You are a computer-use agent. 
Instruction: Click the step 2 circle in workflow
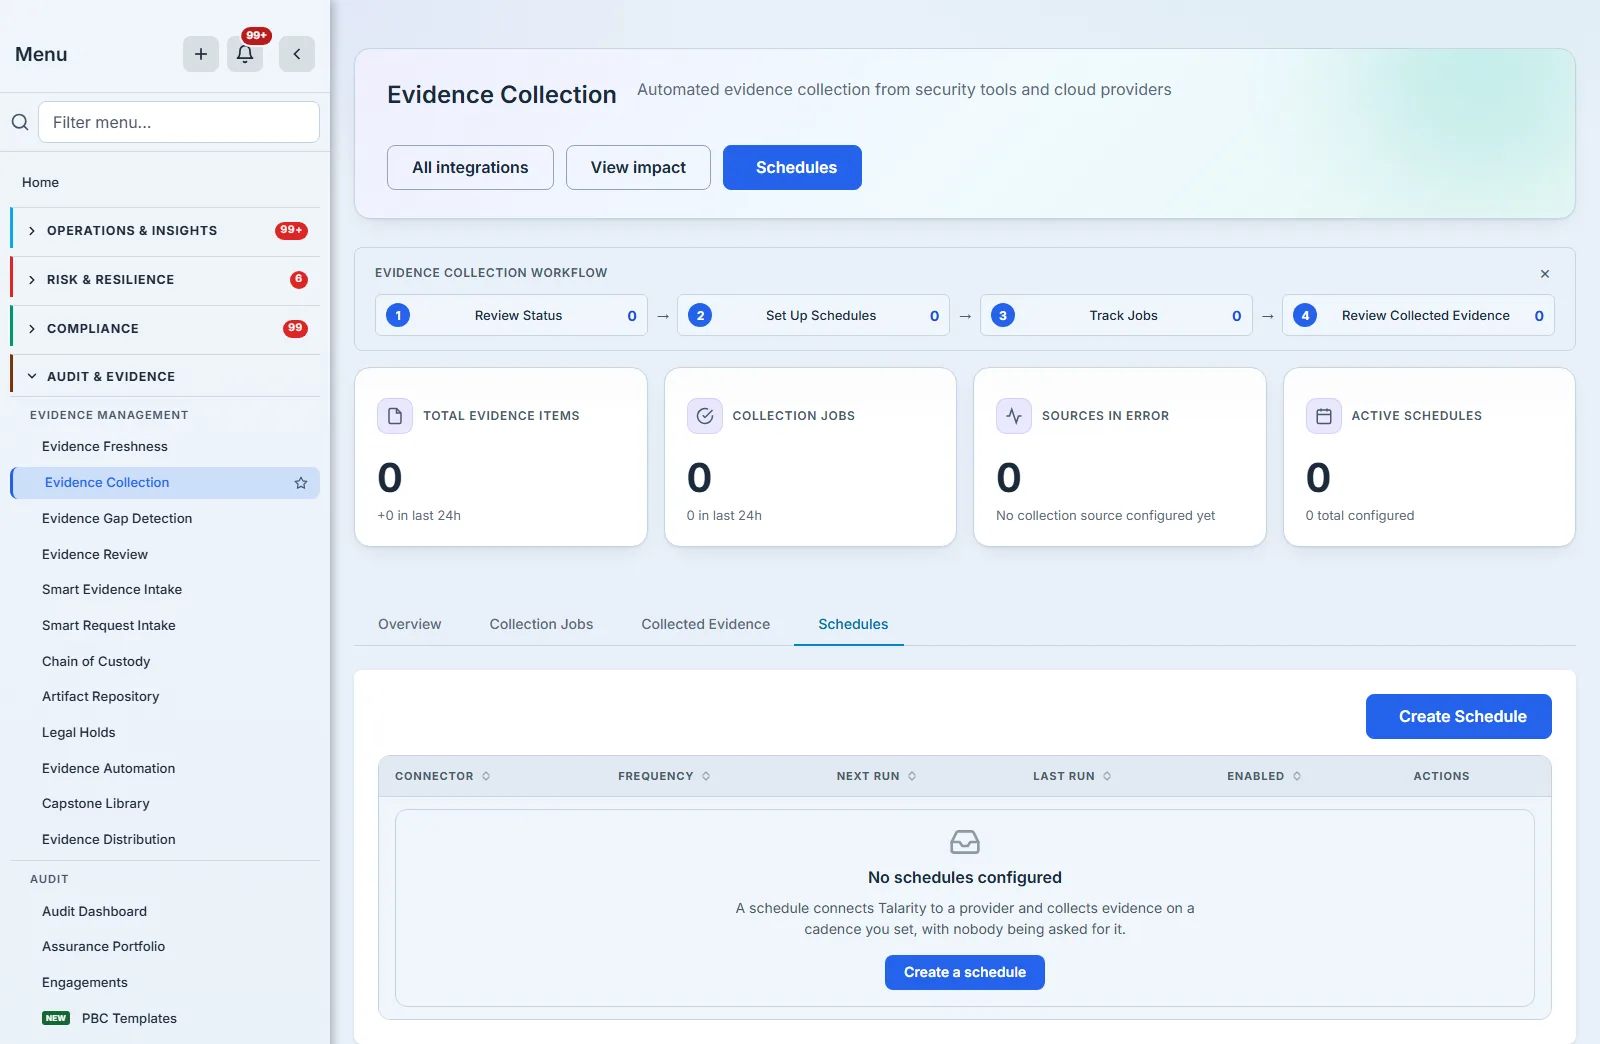click(700, 315)
